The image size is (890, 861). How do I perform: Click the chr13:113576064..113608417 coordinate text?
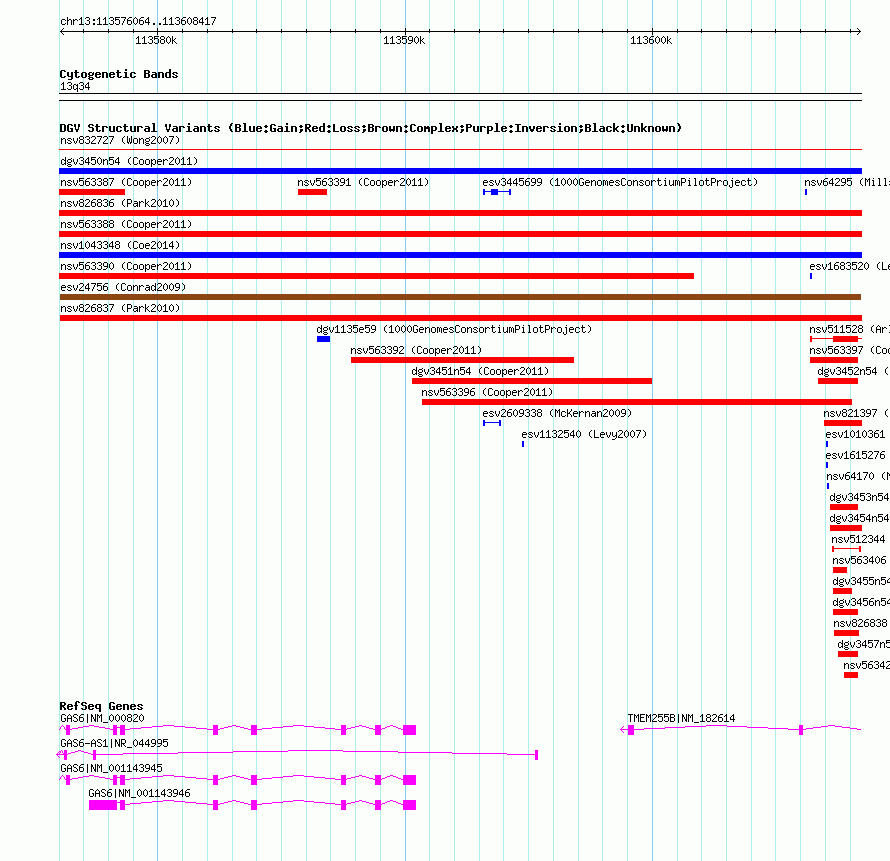[x=138, y=21]
